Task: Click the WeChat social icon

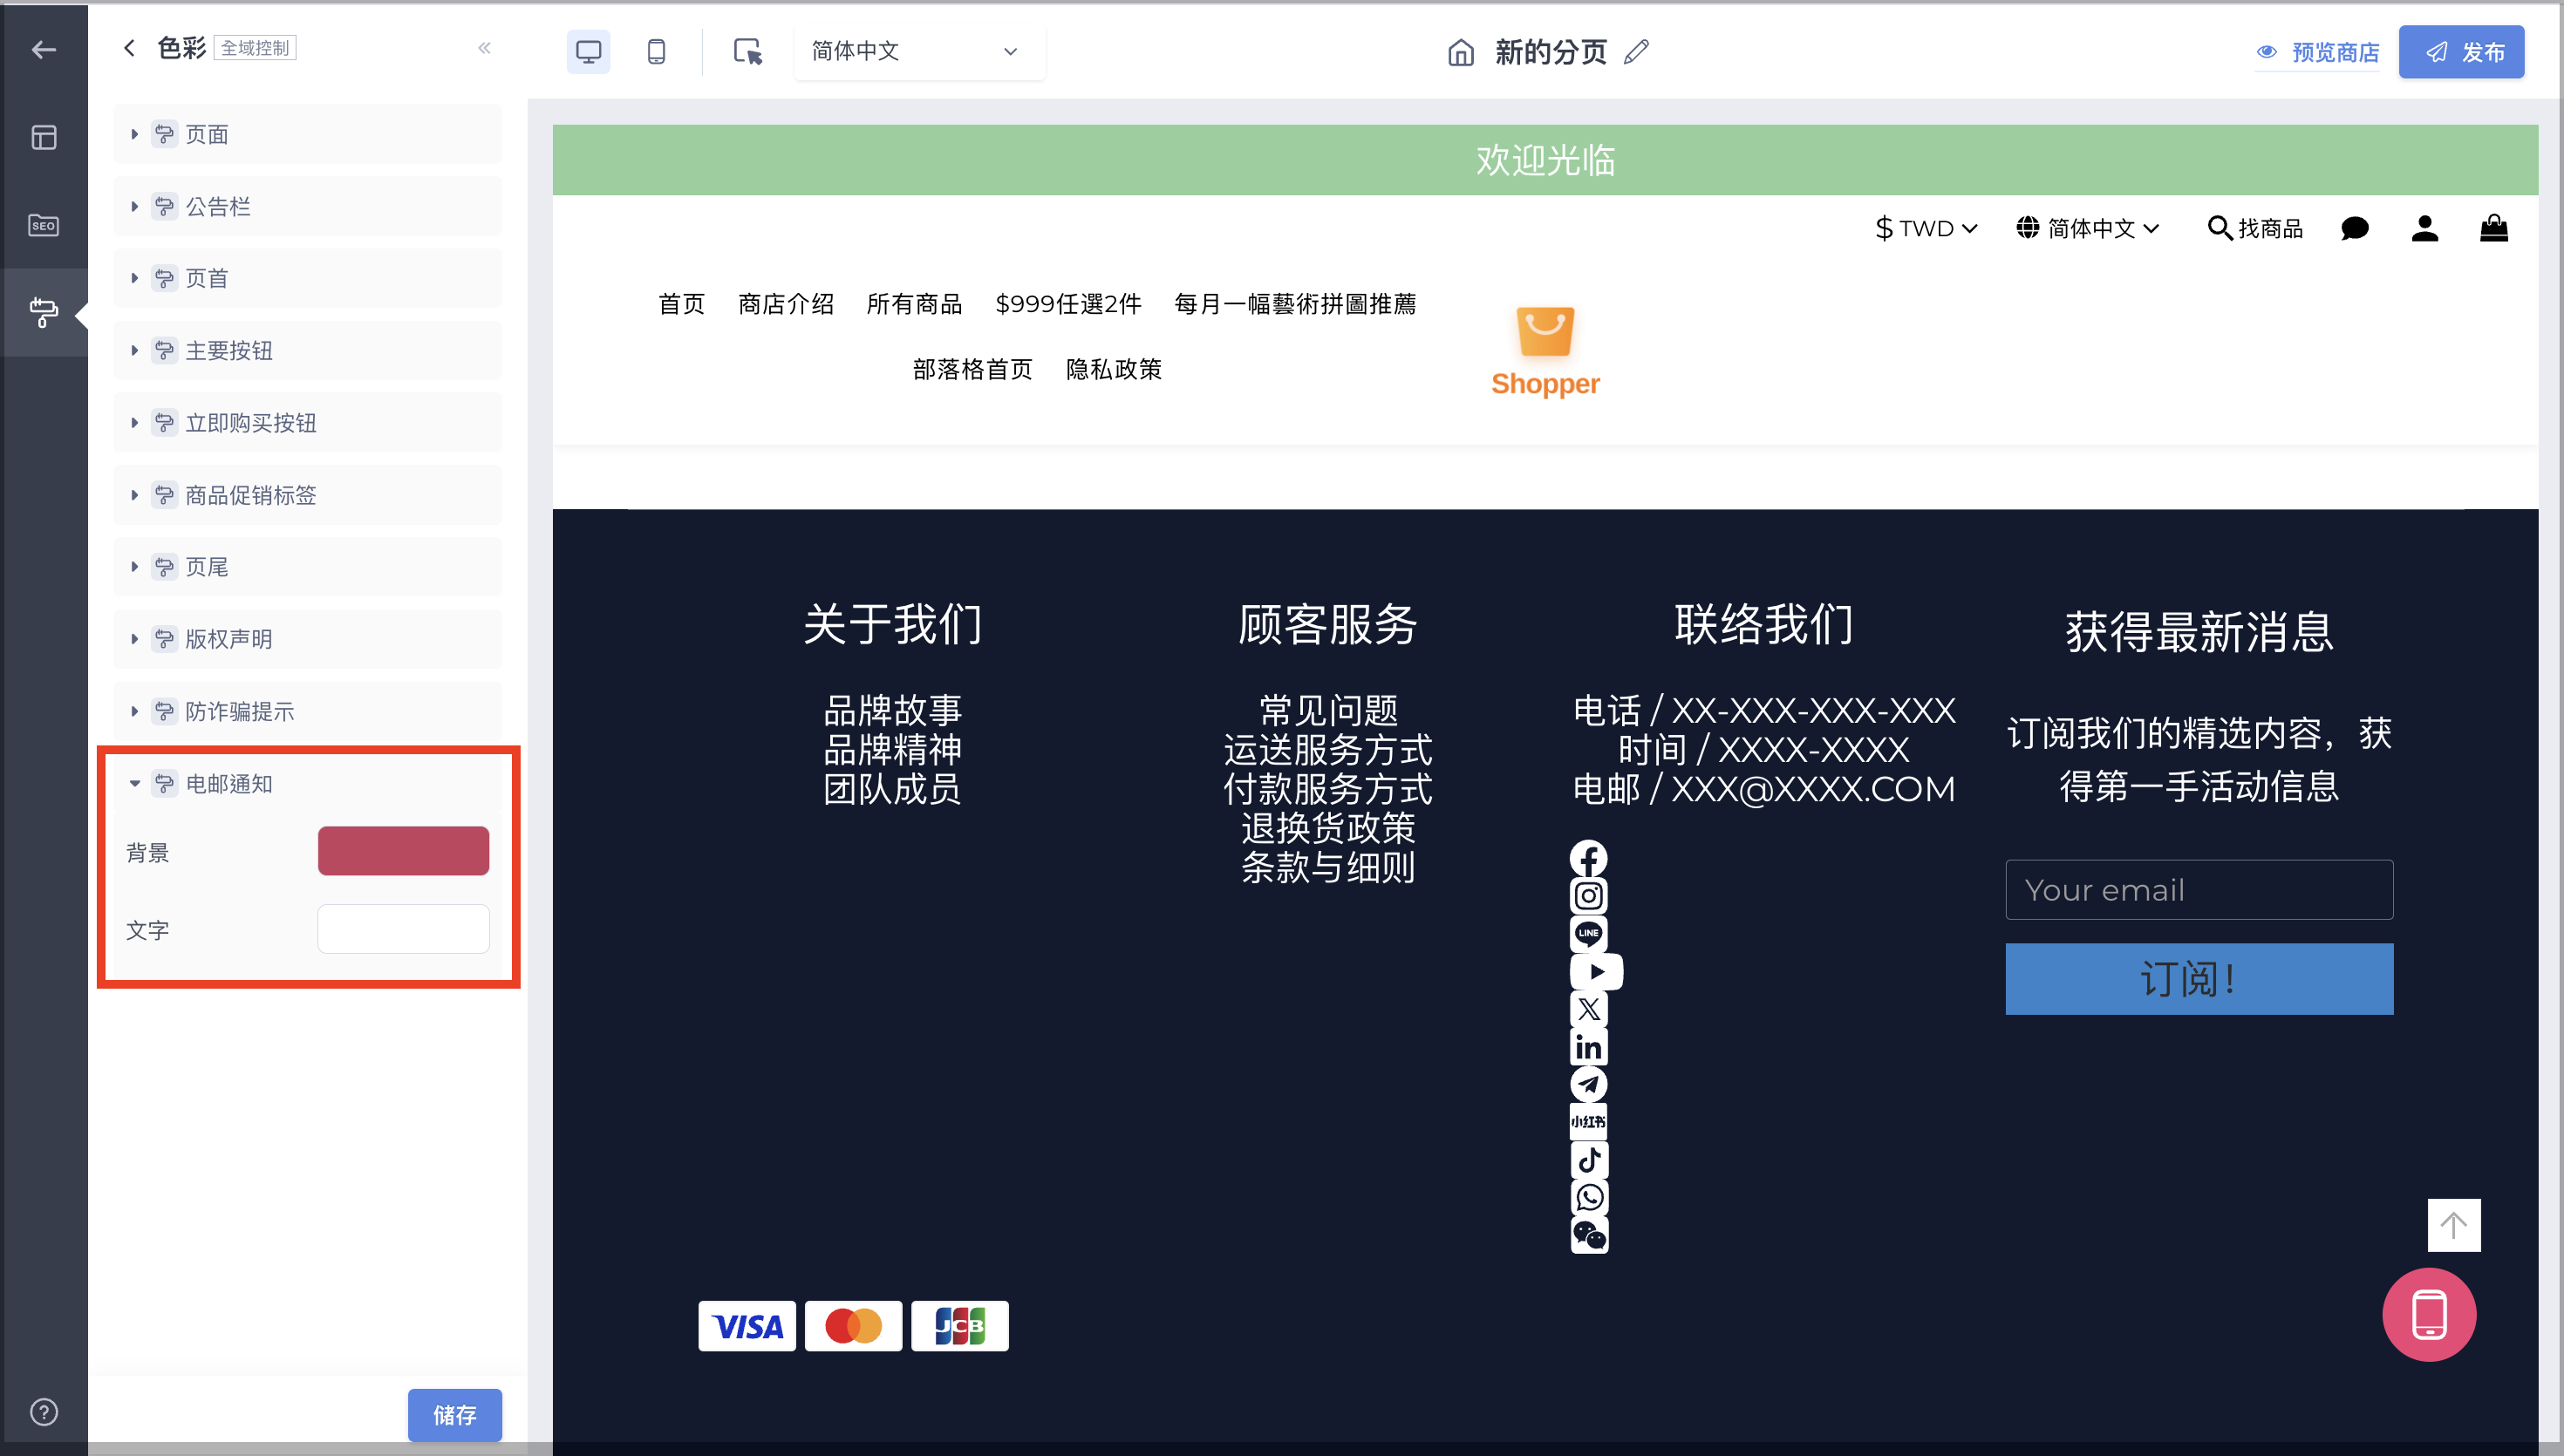Action: 1588,1235
